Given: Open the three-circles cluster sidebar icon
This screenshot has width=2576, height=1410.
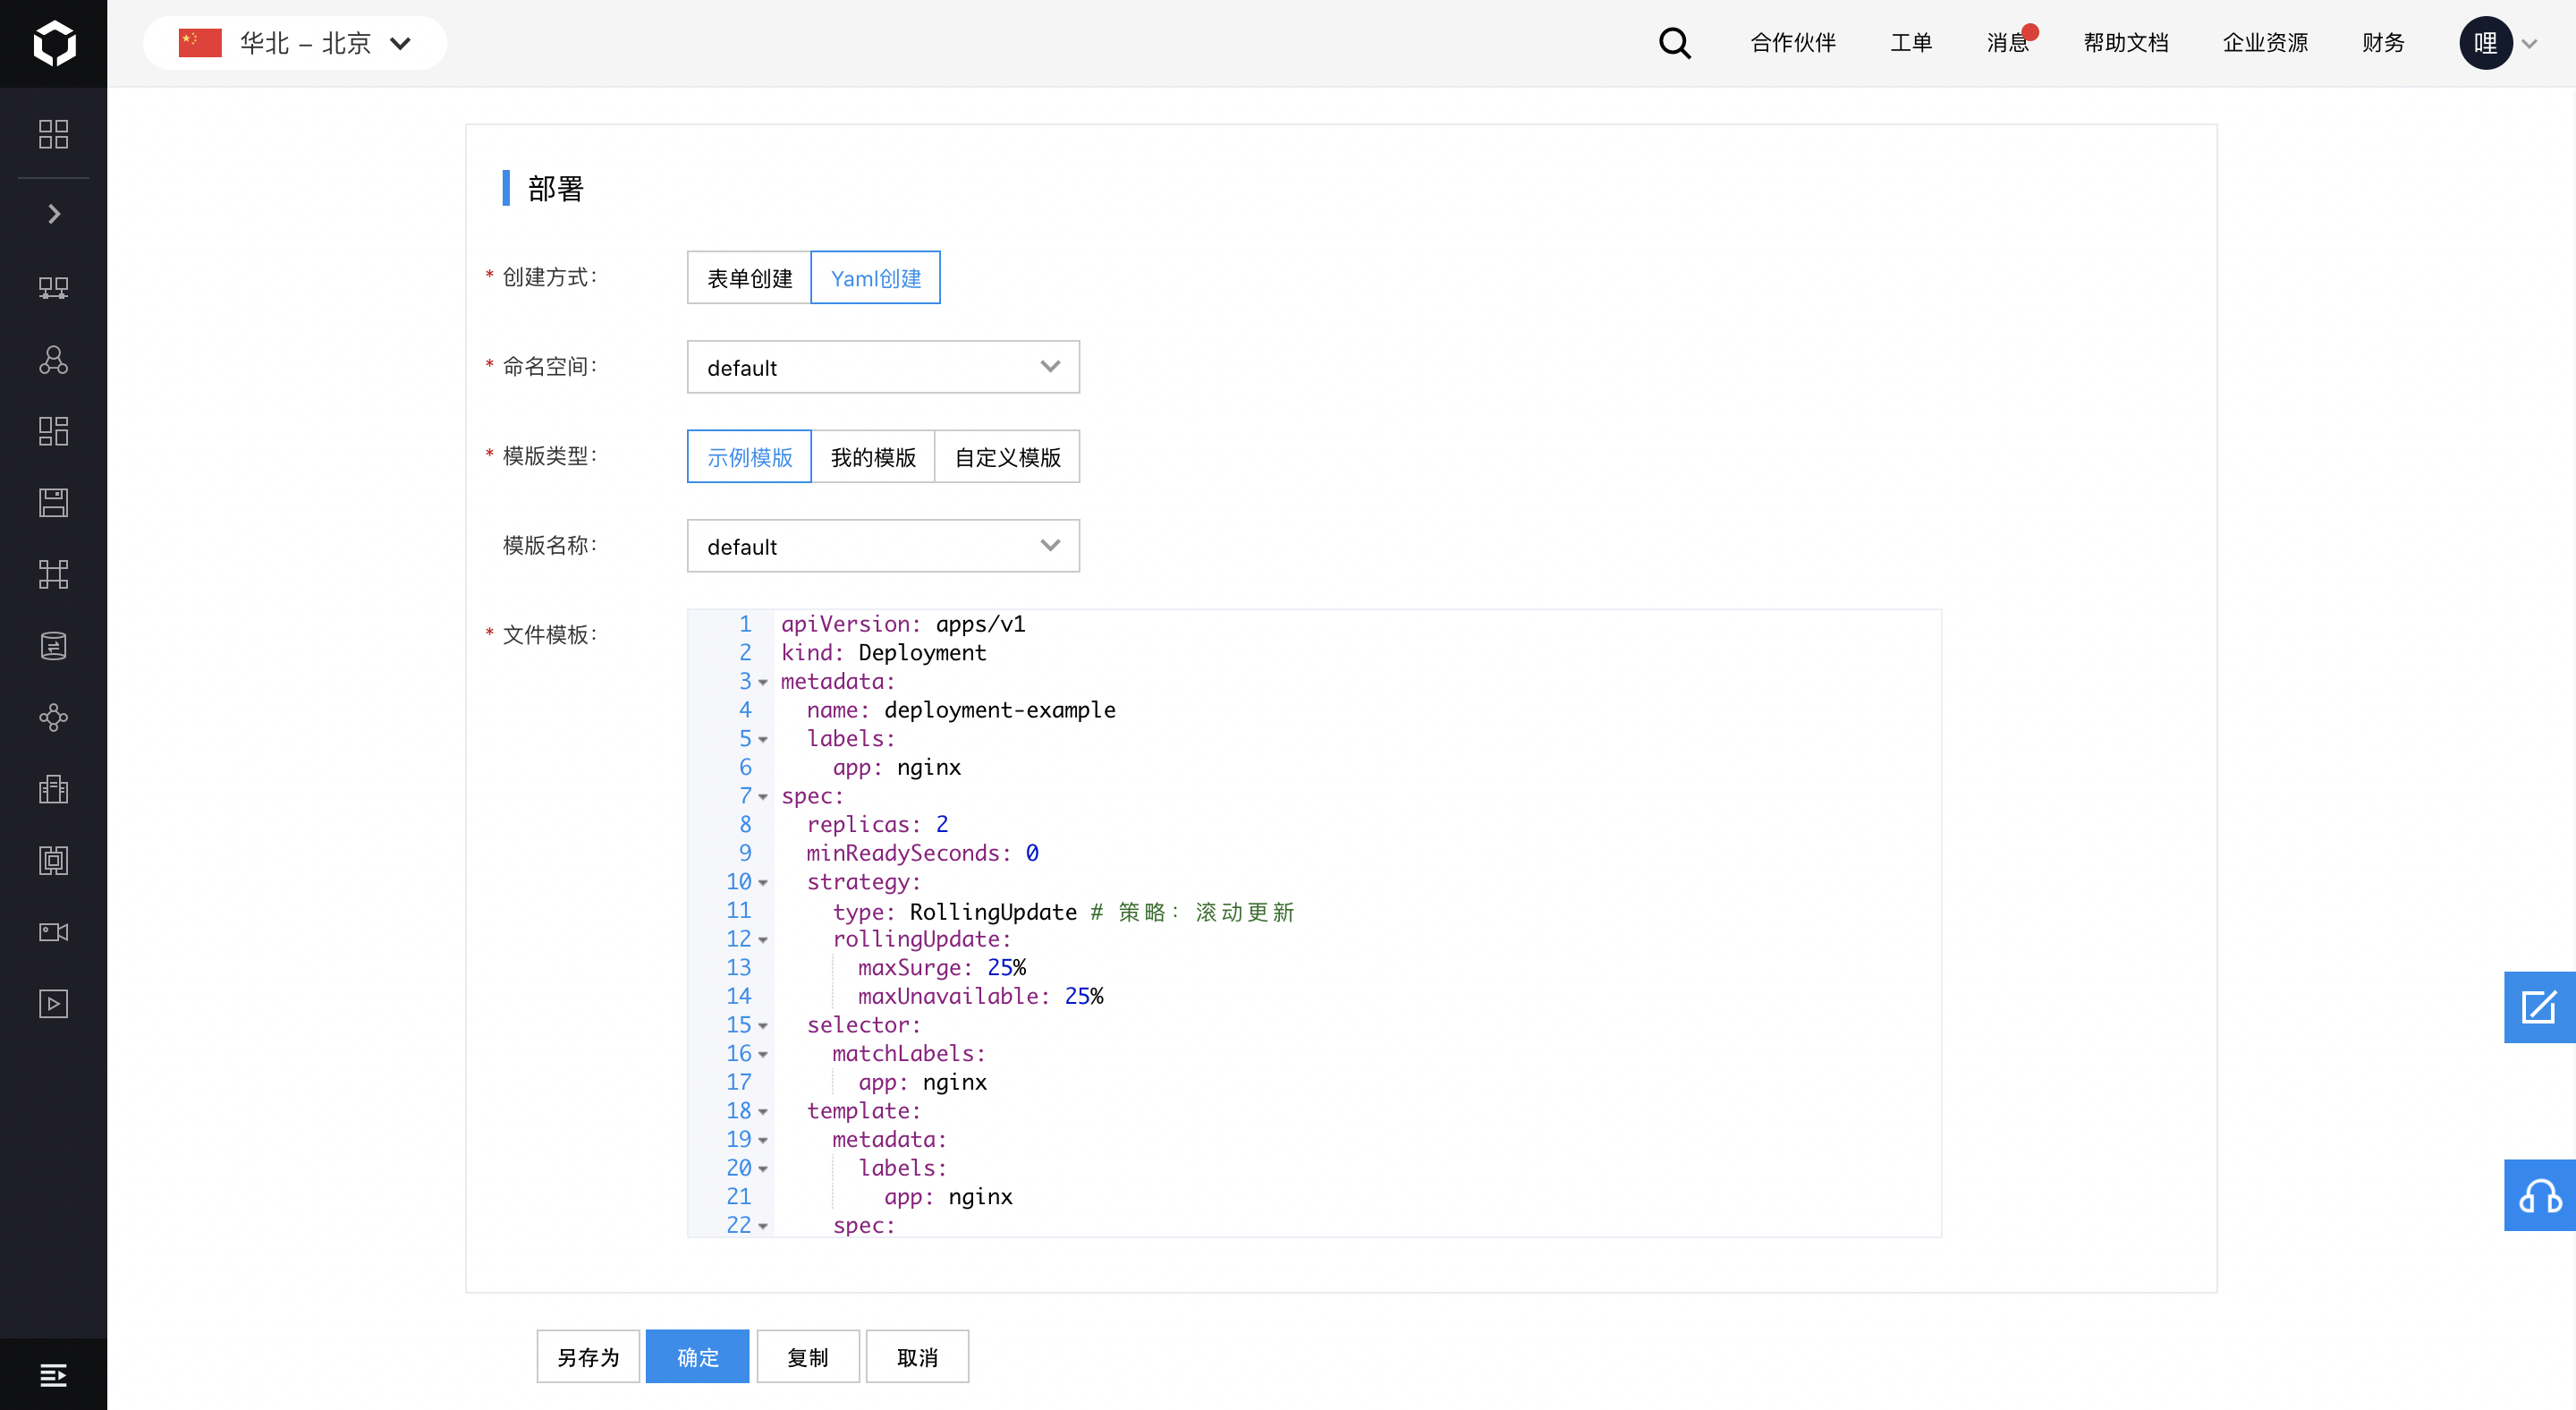Looking at the screenshot, I should pyautogui.click(x=54, y=360).
